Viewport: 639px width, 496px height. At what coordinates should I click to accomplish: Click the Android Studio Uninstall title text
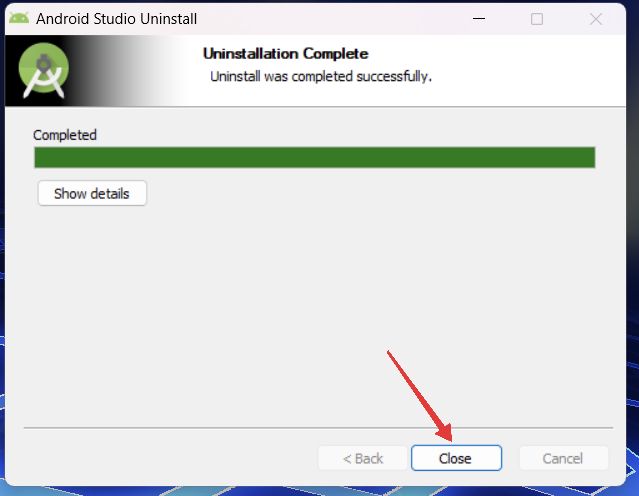point(117,19)
